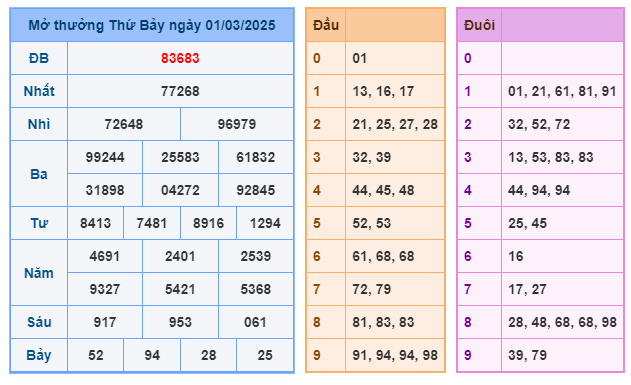Viewport: 631px width, 385px height.
Task: Select Đầu values 32, 39
Action: coord(371,157)
